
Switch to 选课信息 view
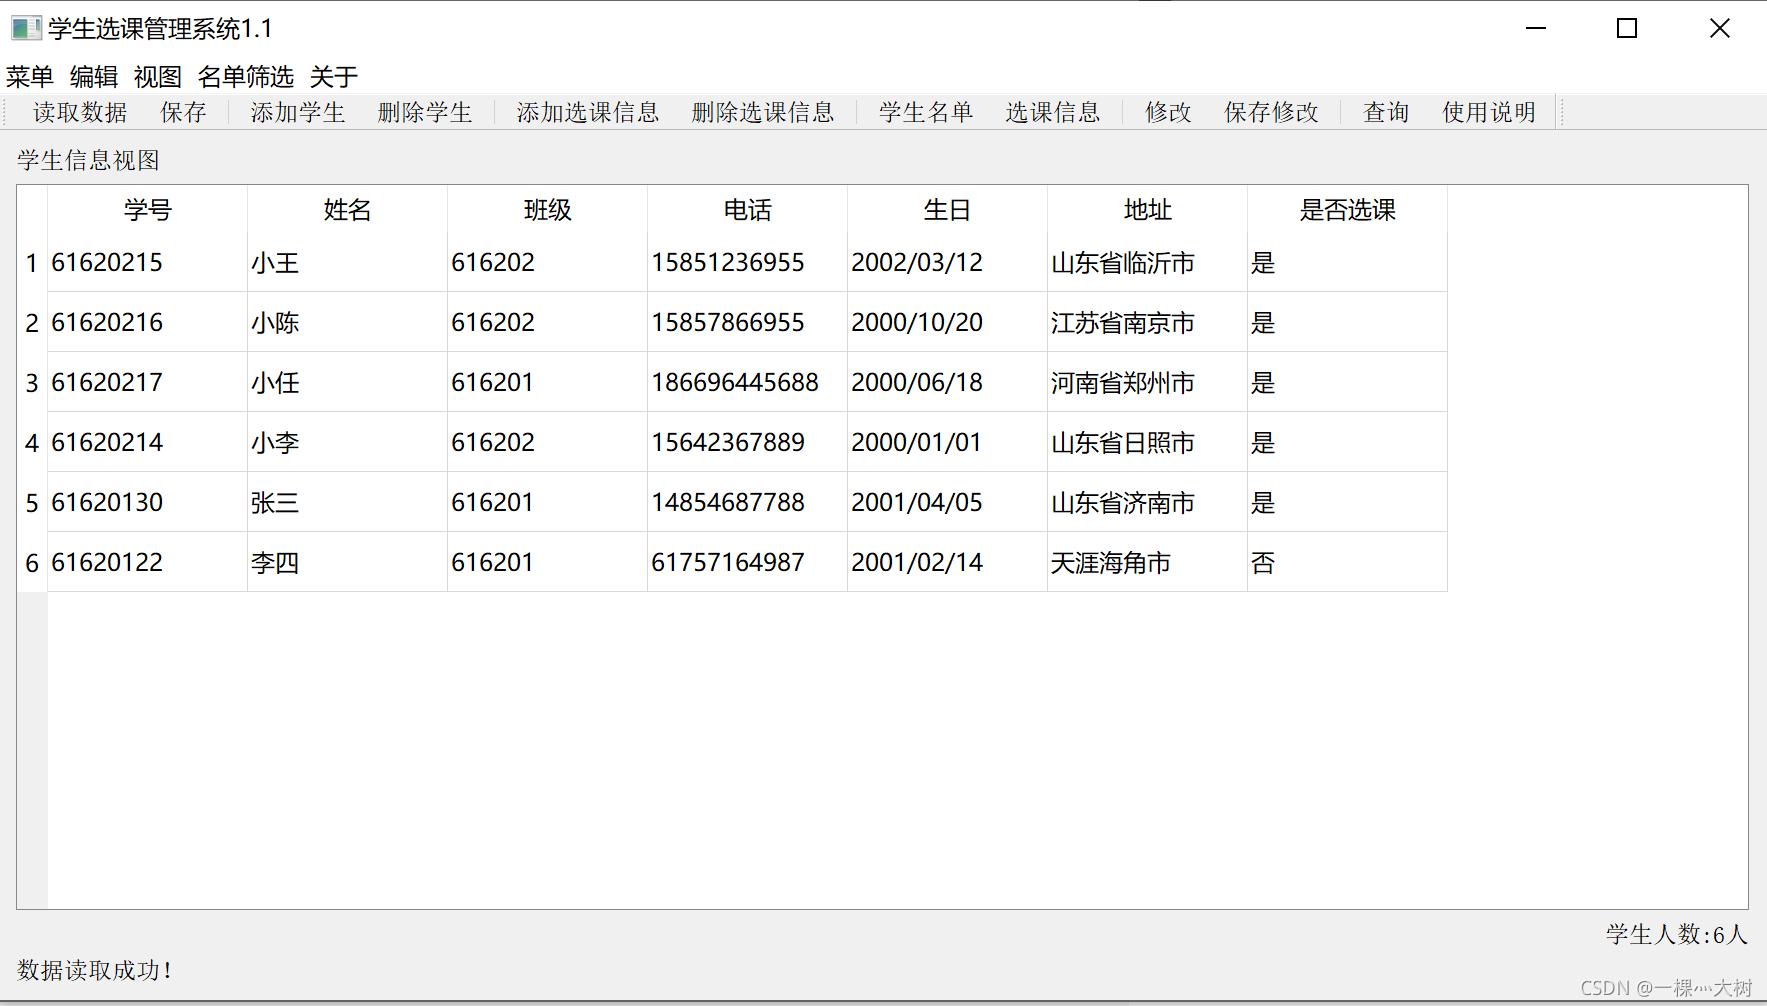click(x=1053, y=112)
